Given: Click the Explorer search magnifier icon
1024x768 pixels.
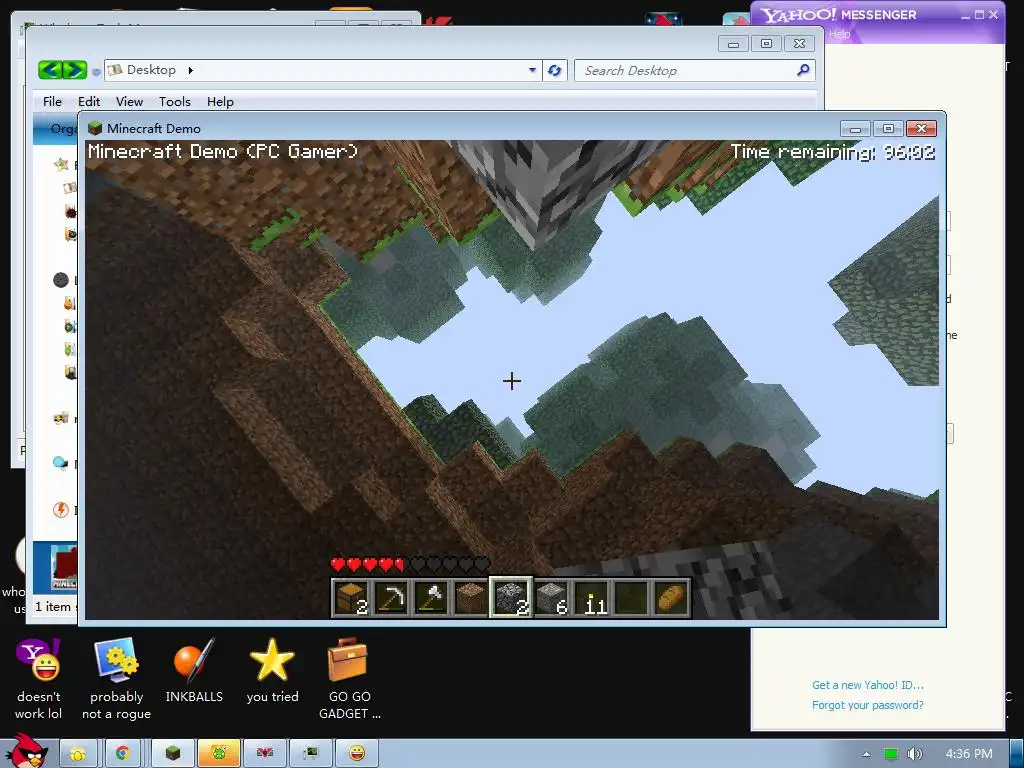Looking at the screenshot, I should coord(803,70).
